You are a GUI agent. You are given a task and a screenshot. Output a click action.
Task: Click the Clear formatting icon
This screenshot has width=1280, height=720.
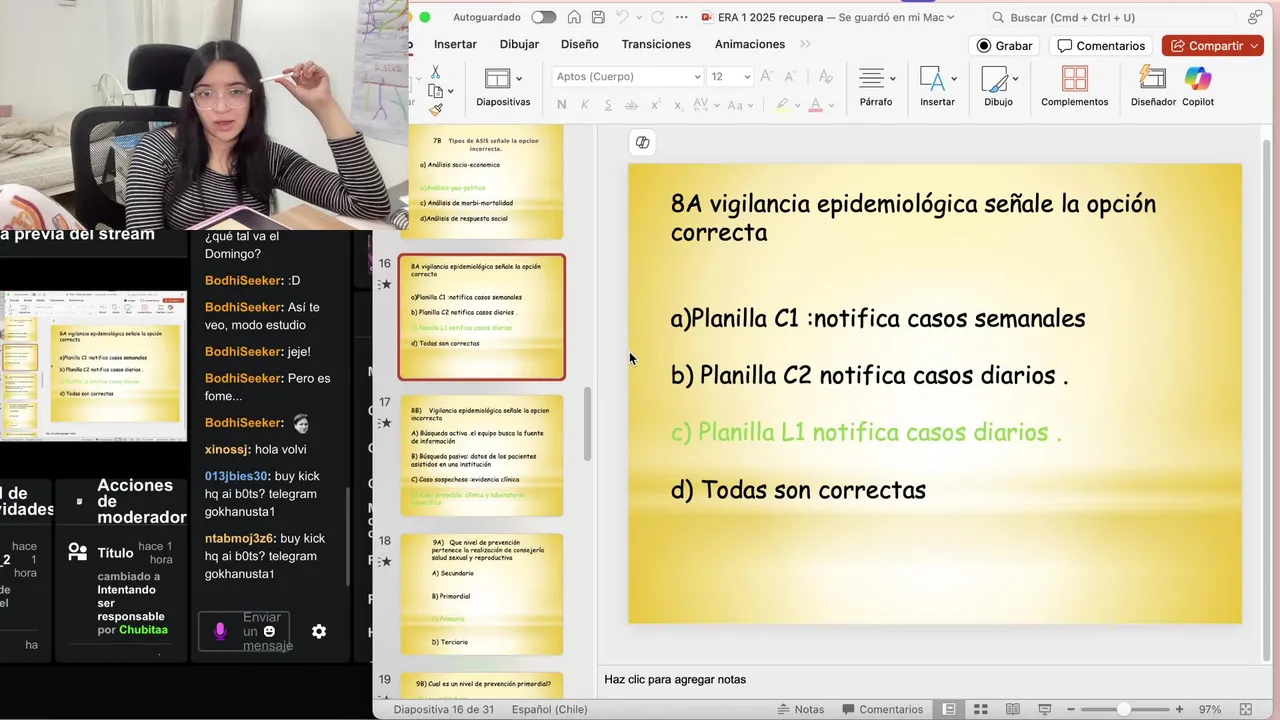coord(825,77)
